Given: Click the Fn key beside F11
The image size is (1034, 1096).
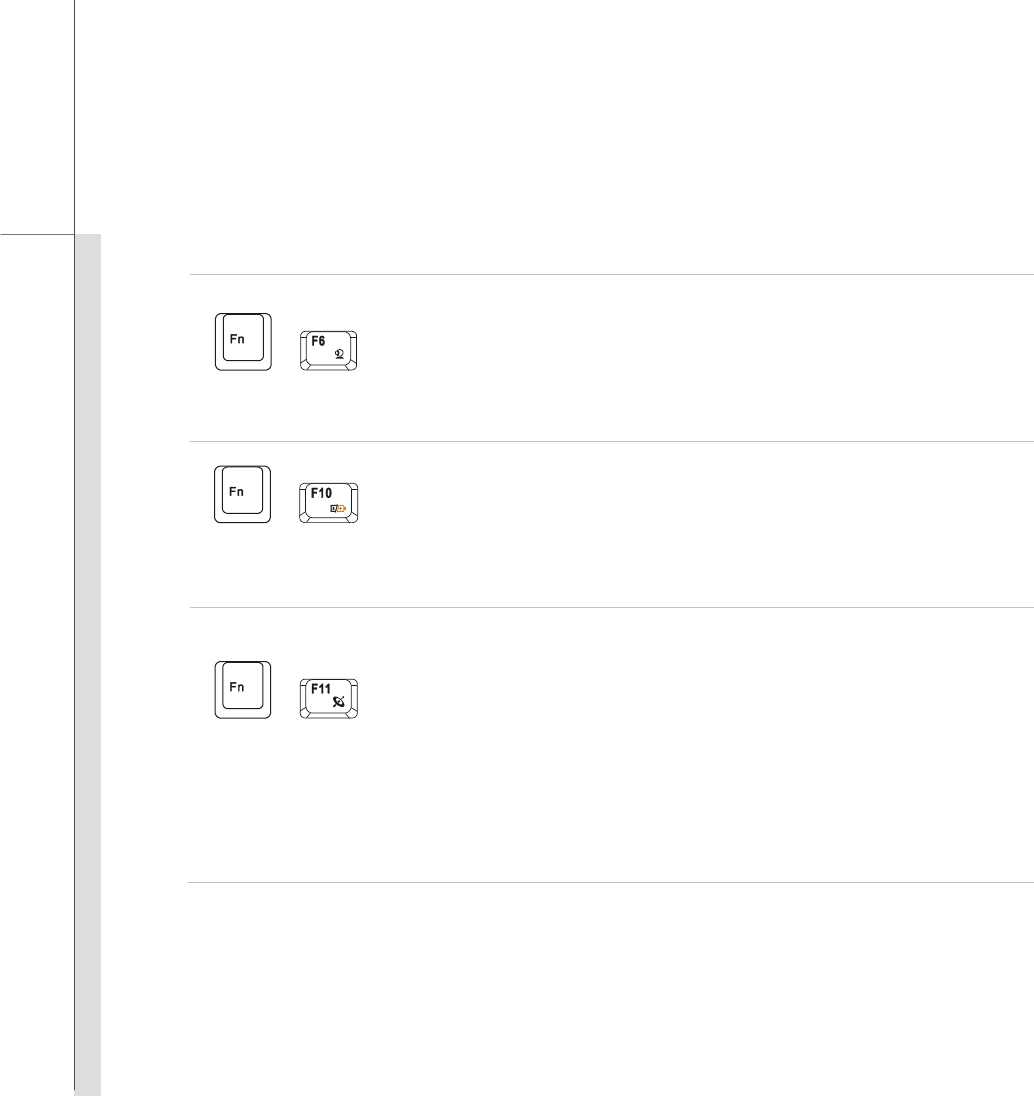Looking at the screenshot, I should click(243, 690).
